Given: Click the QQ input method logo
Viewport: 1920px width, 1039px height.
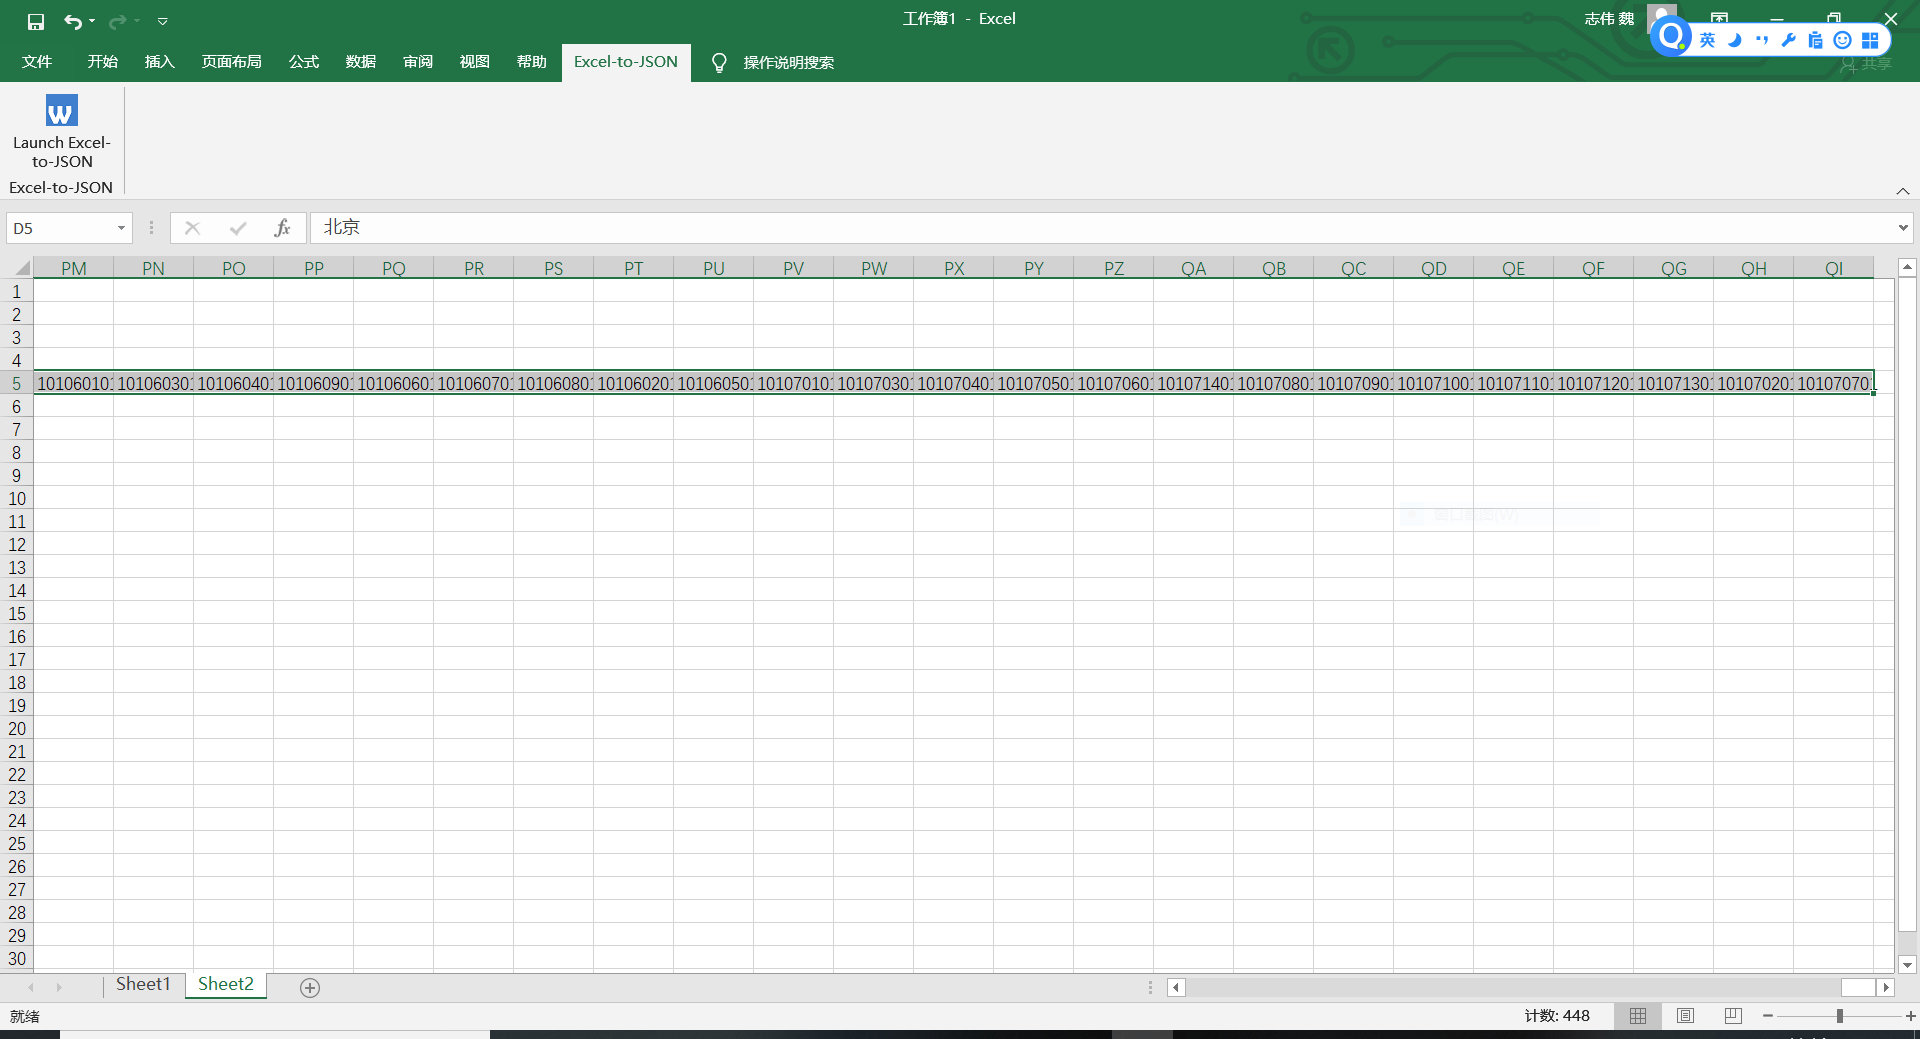Looking at the screenshot, I should click(x=1671, y=38).
